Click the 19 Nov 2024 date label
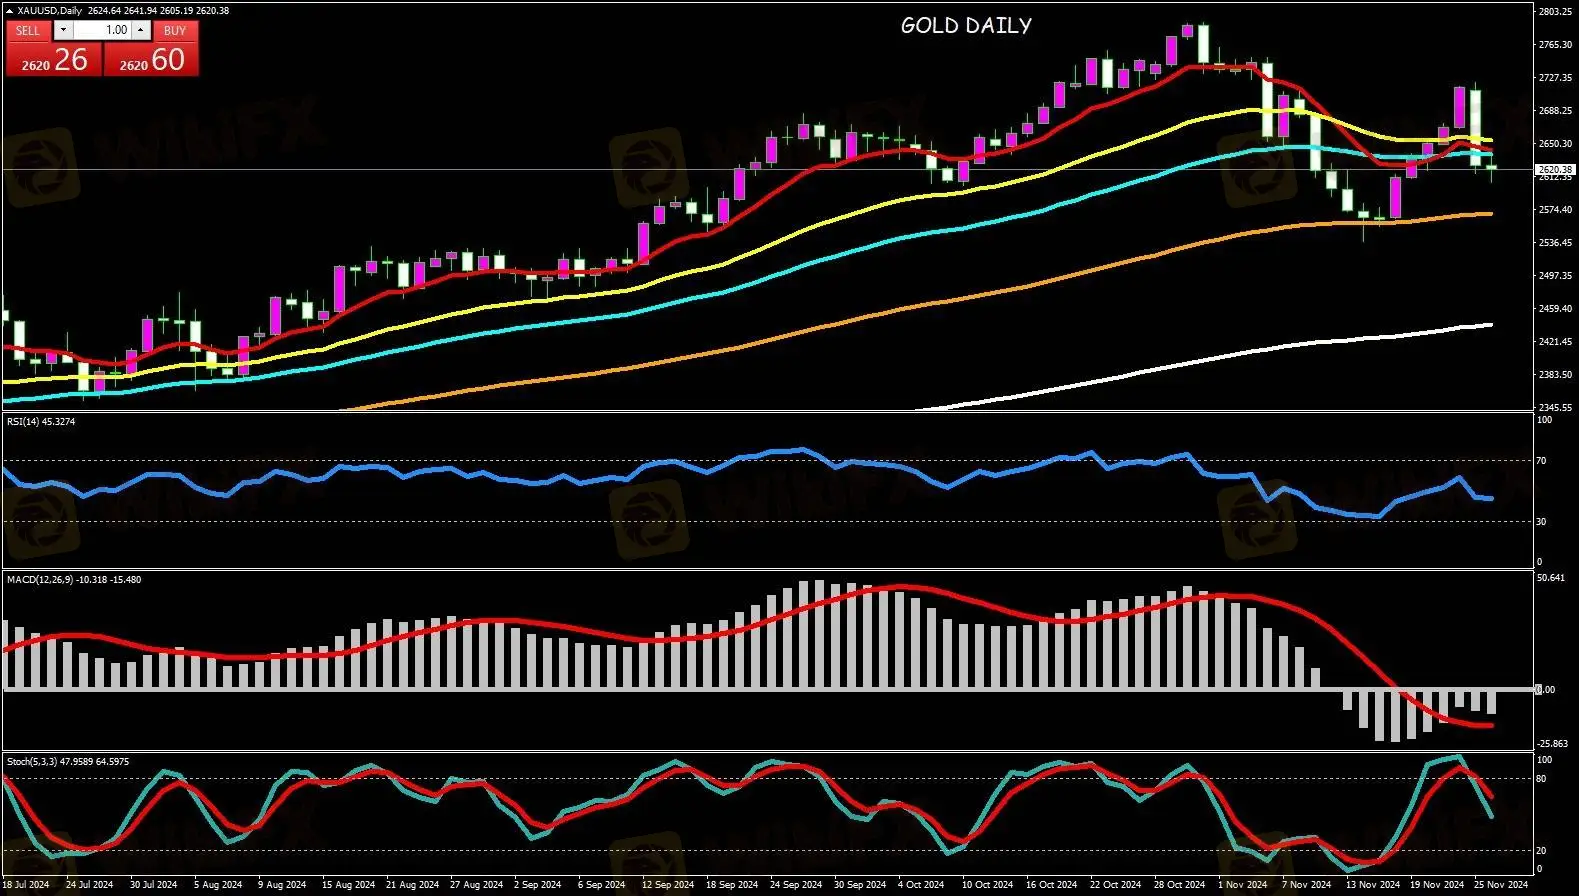This screenshot has height=896, width=1579. point(1436,885)
